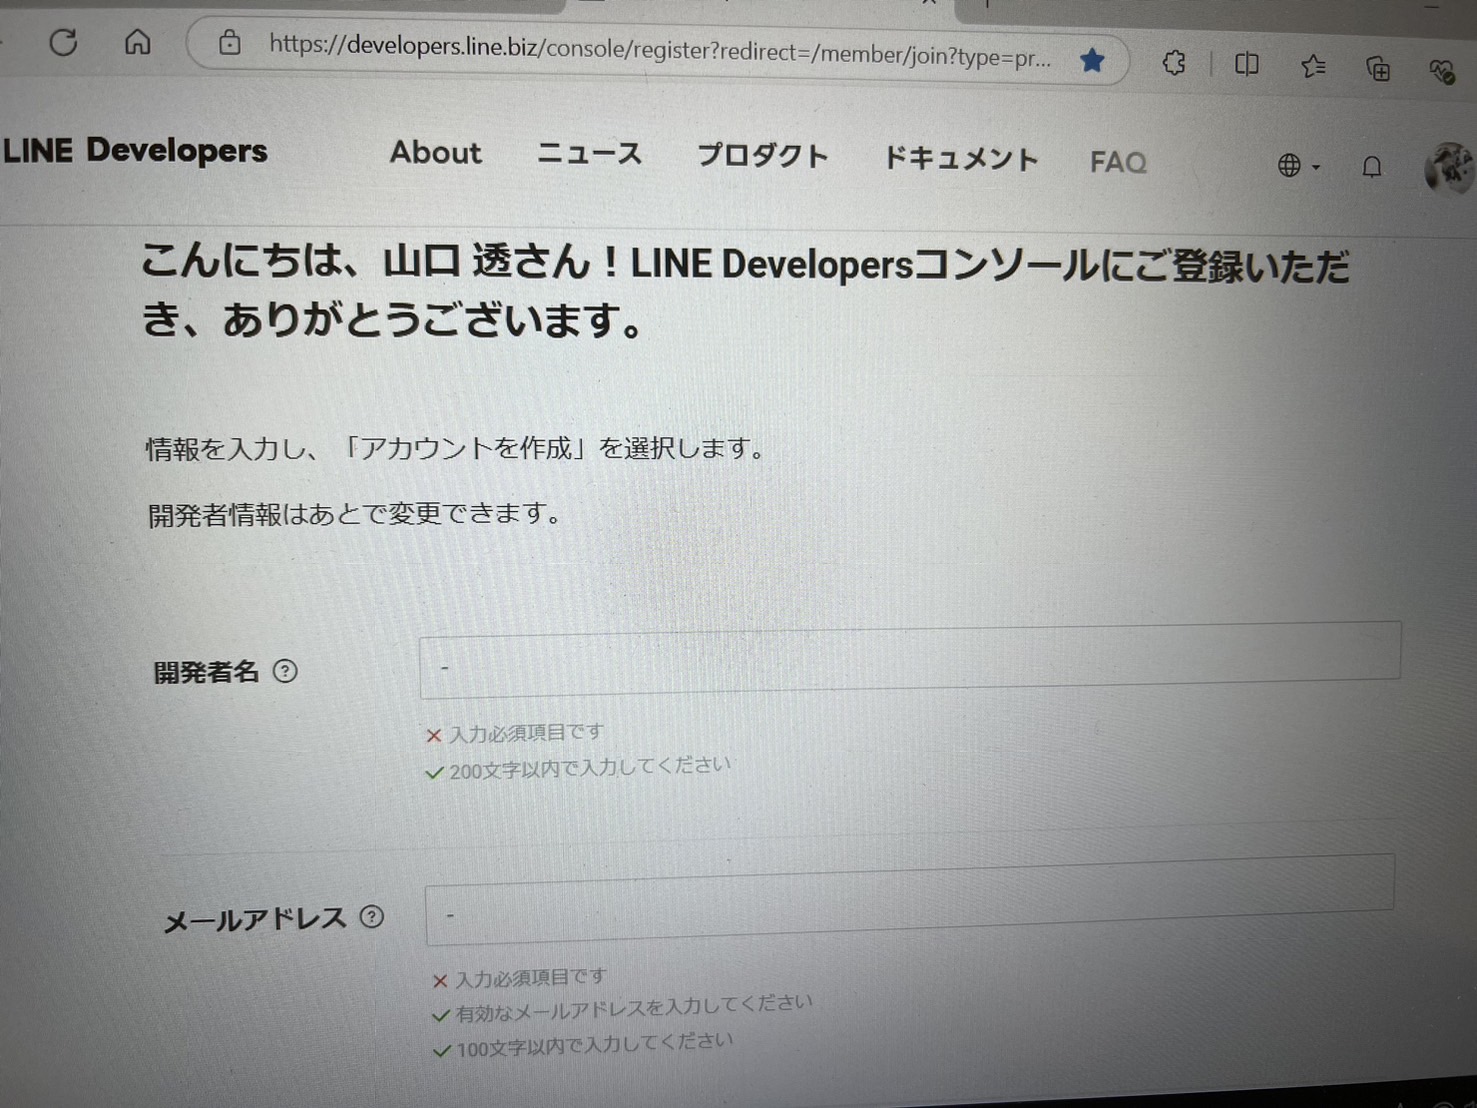Click the メールアドレス field label
1477x1108 pixels.
[255, 919]
